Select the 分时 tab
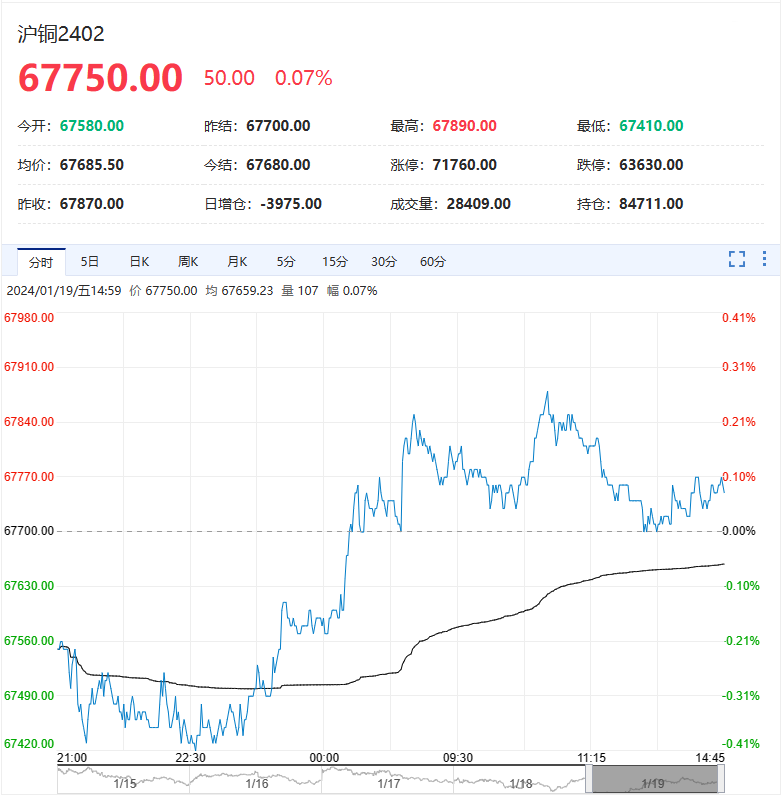The height and width of the screenshot is (796, 782). [x=41, y=262]
